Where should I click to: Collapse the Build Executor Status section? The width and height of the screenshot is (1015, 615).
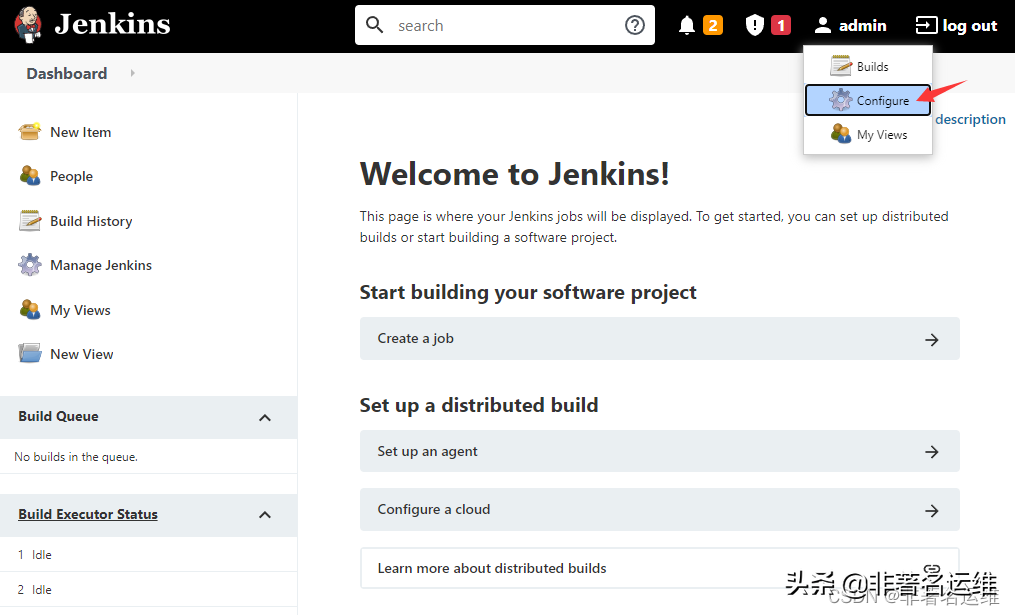[264, 514]
